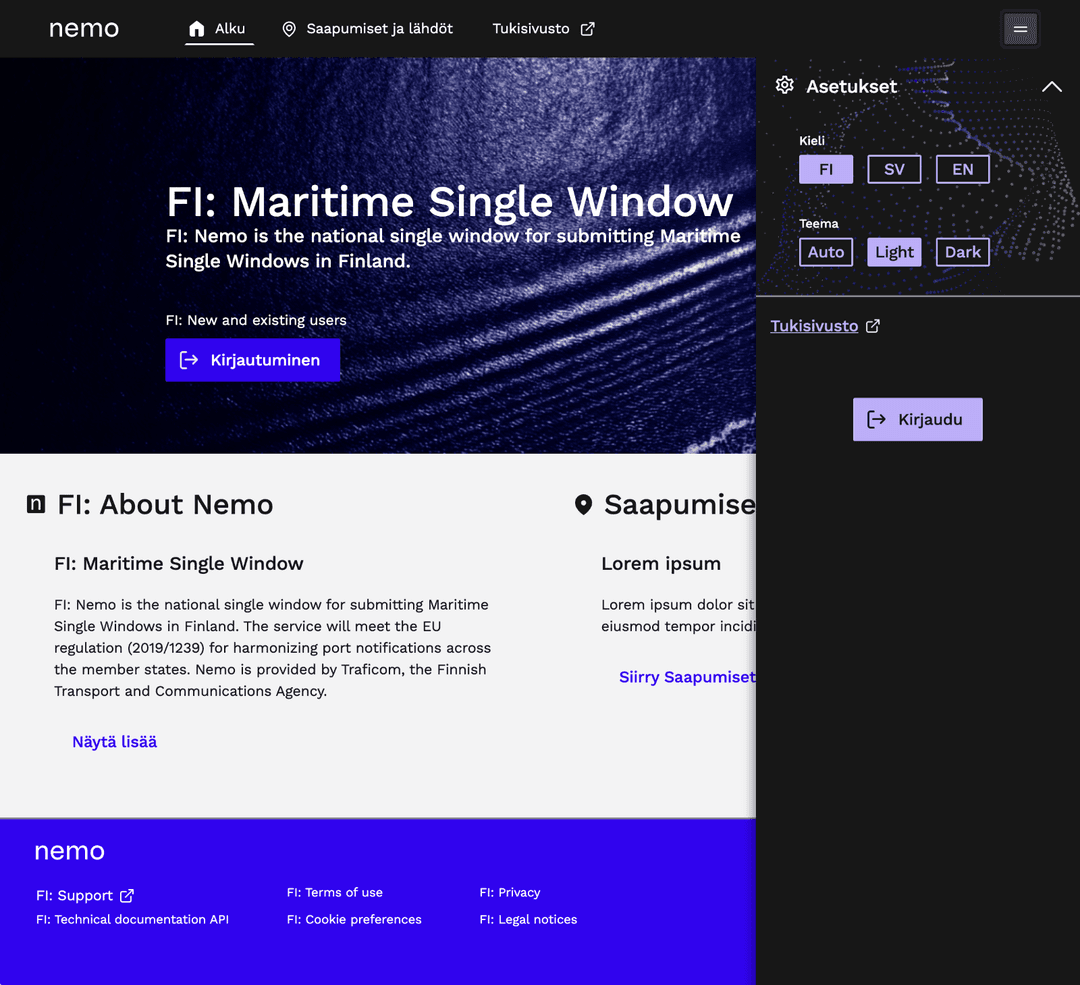The width and height of the screenshot is (1080, 985).
Task: Collapse the Asetukset settings section
Action: click(x=1051, y=87)
